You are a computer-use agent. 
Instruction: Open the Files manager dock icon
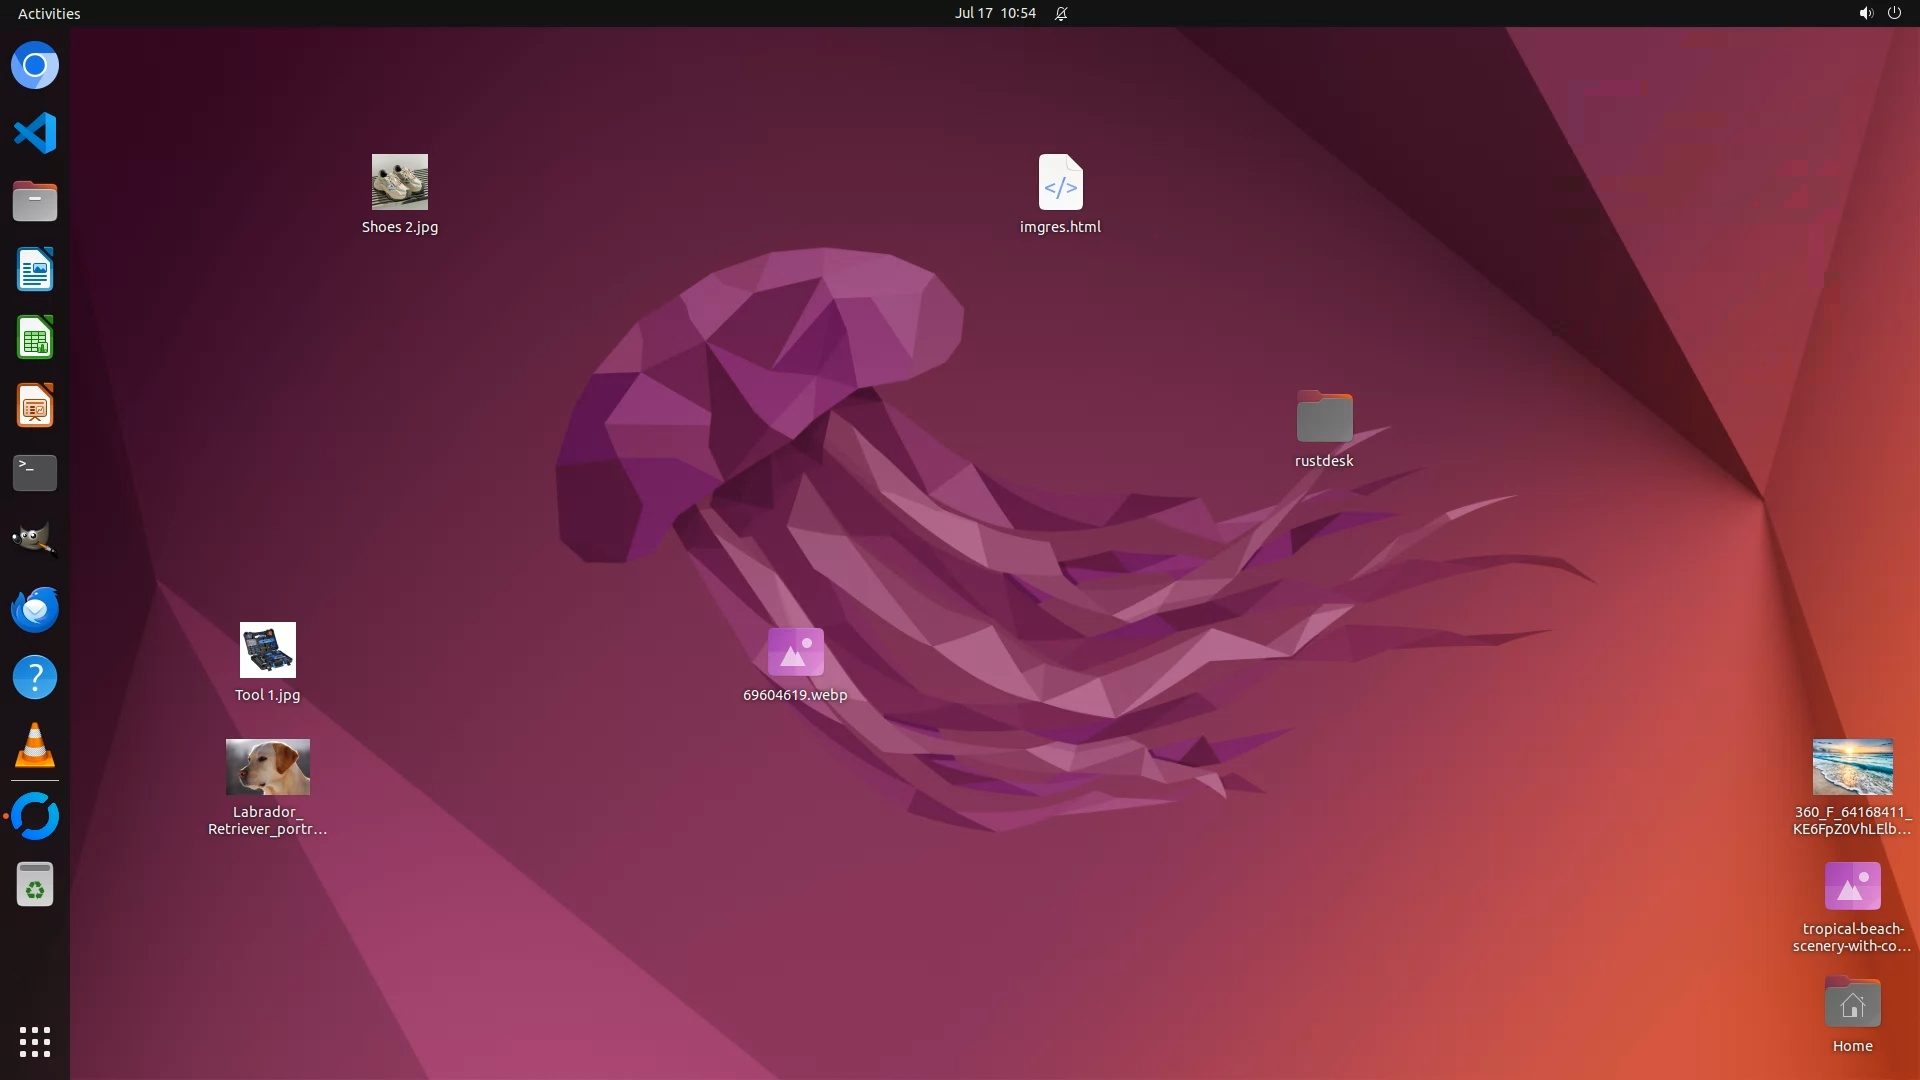point(35,201)
